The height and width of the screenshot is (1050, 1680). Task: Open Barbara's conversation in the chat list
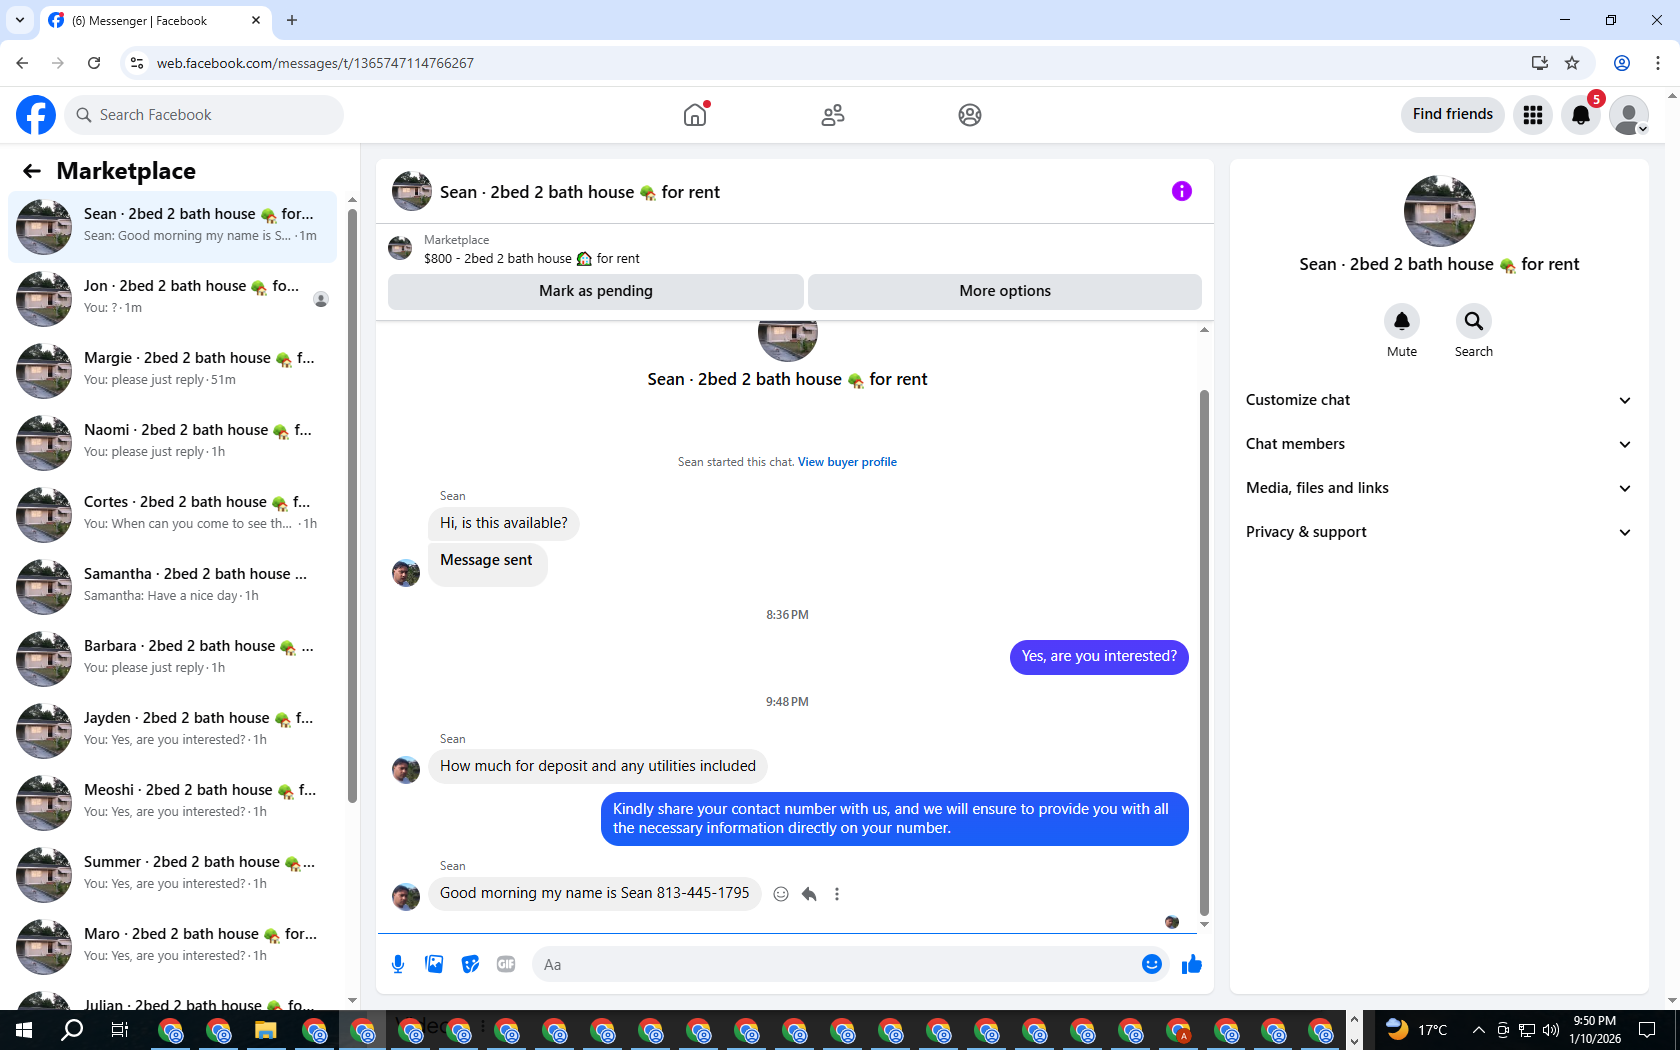click(172, 658)
